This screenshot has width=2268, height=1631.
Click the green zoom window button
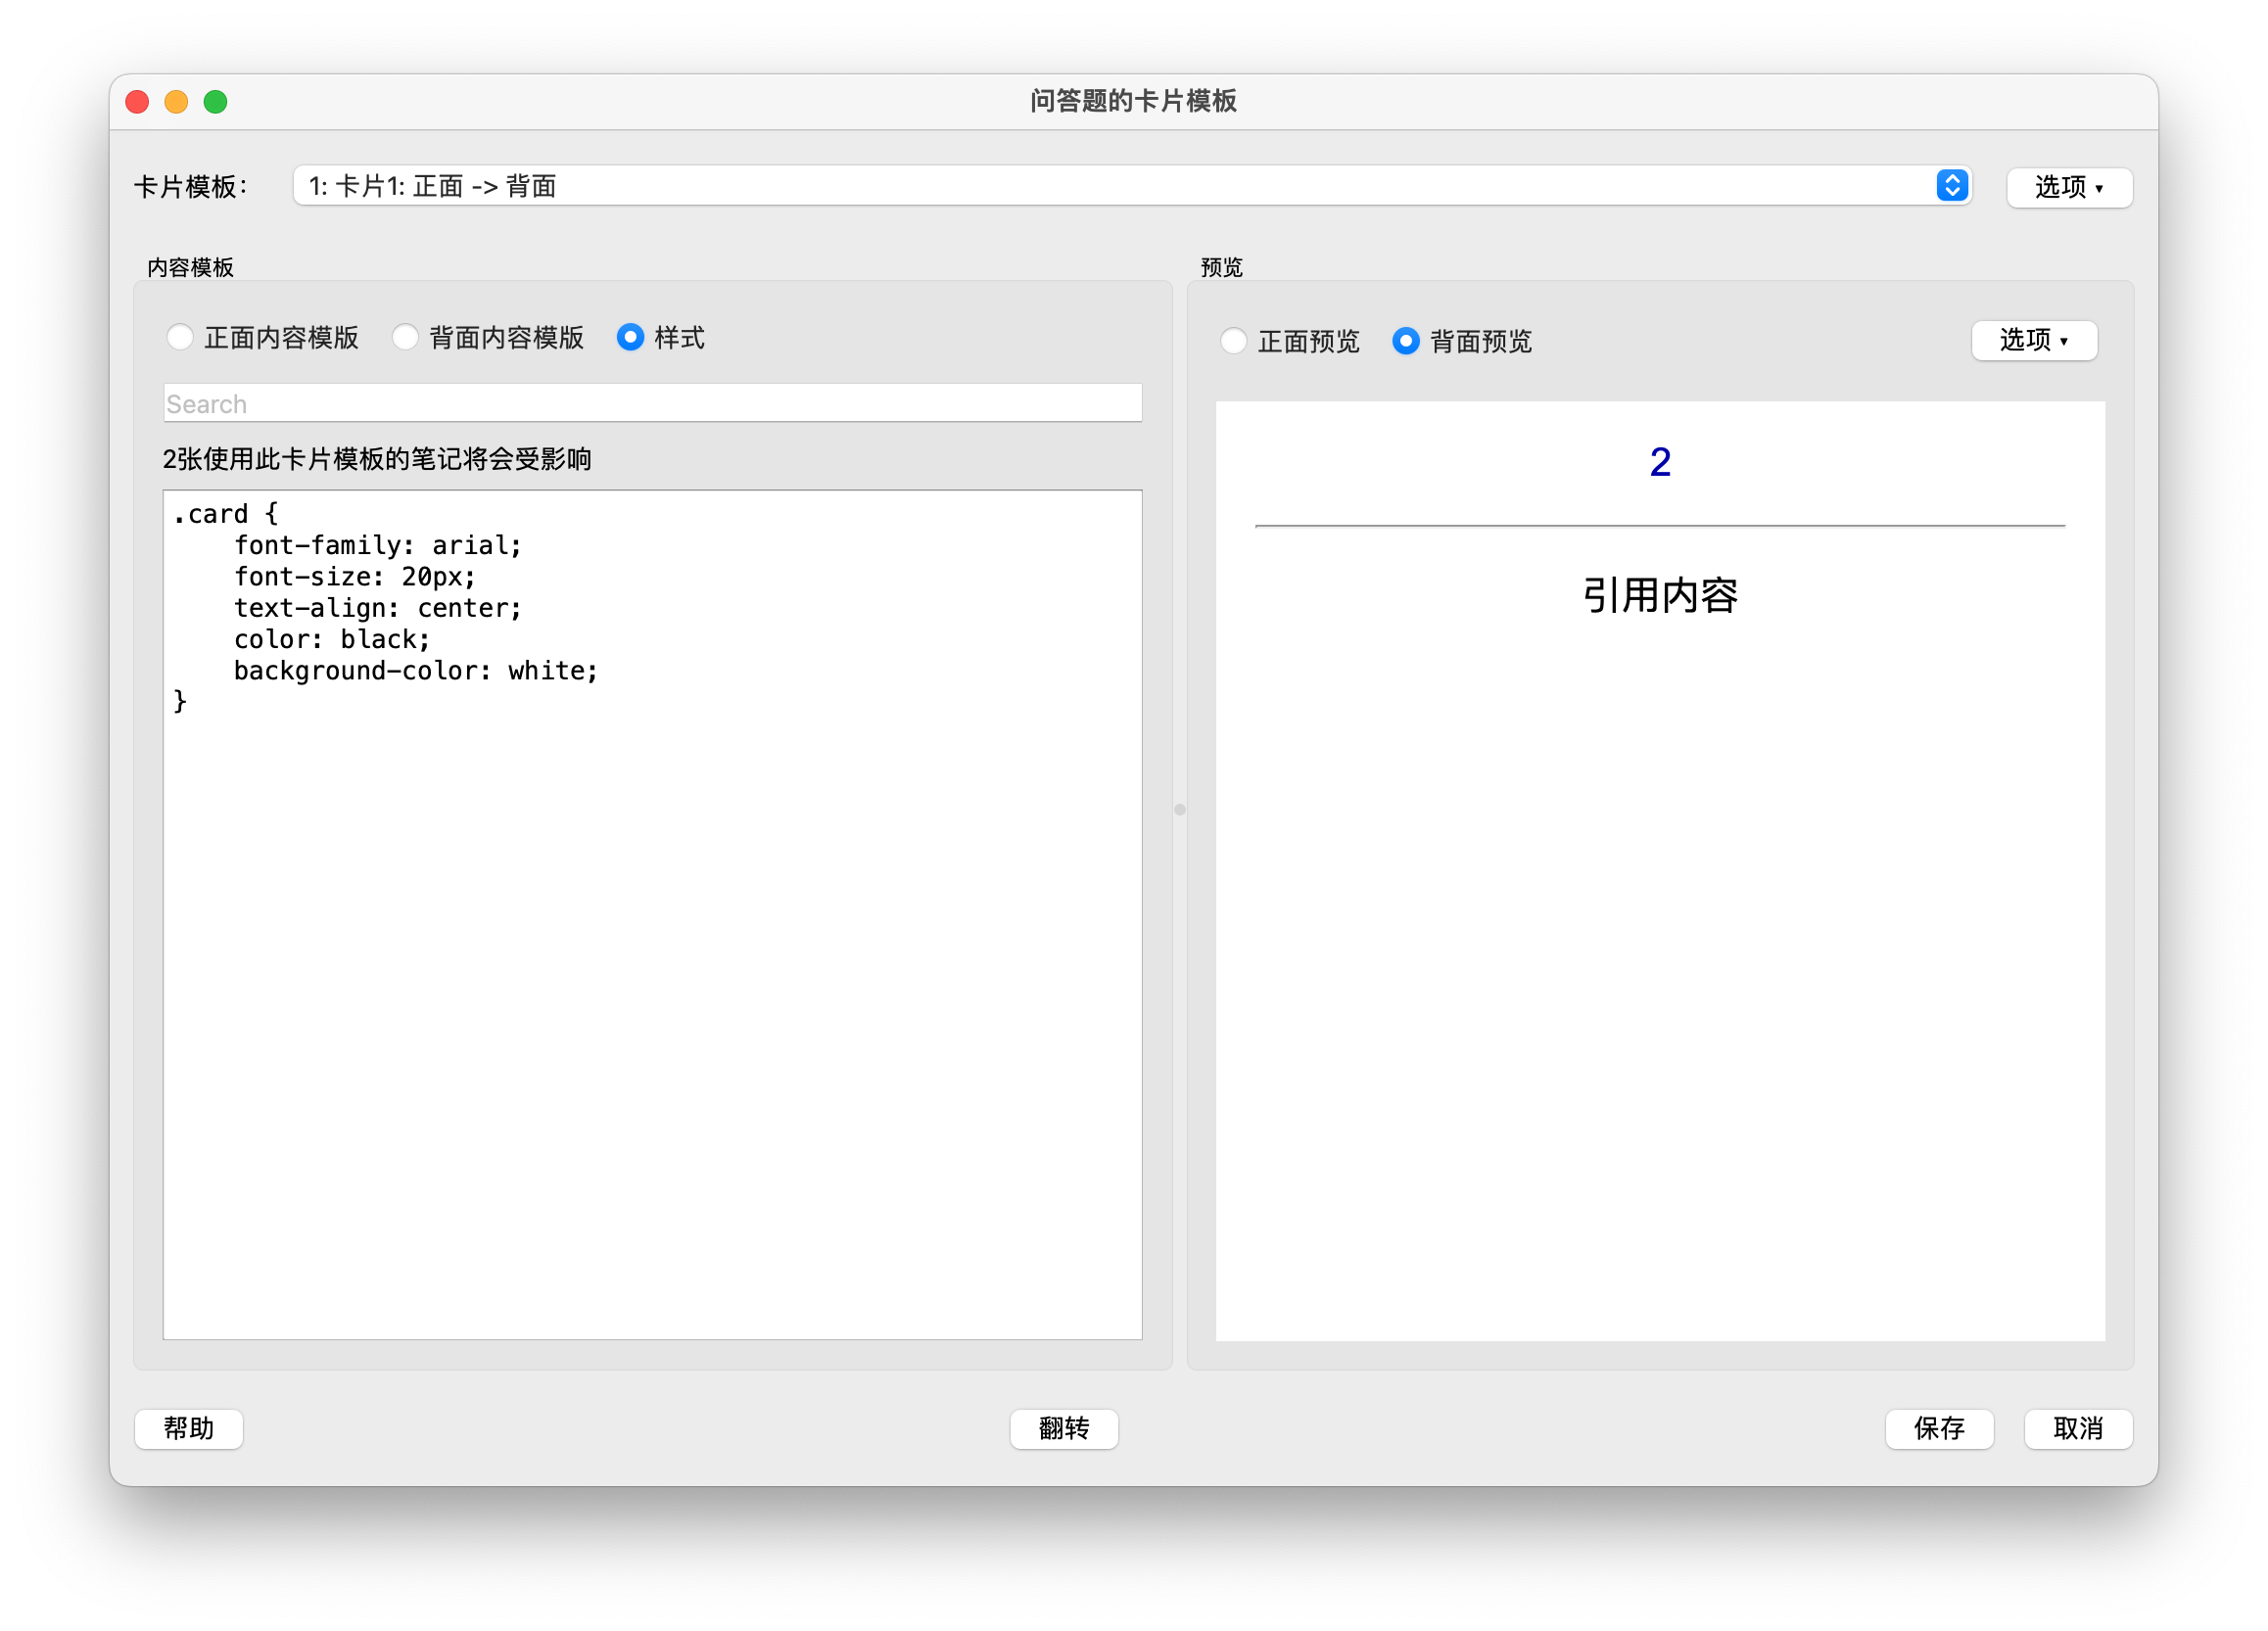[x=216, y=101]
